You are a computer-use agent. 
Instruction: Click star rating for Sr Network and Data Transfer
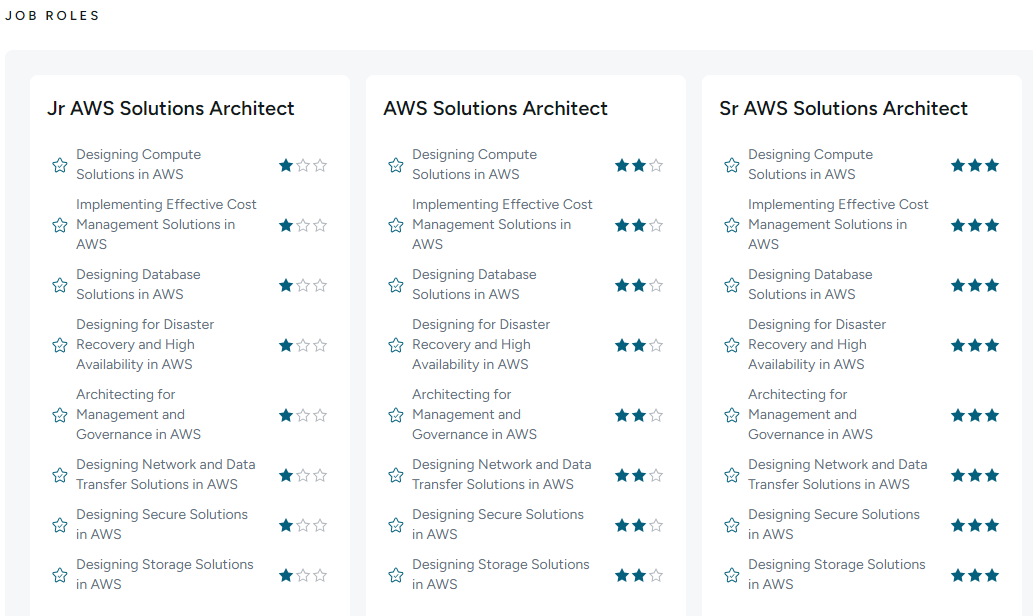point(975,475)
